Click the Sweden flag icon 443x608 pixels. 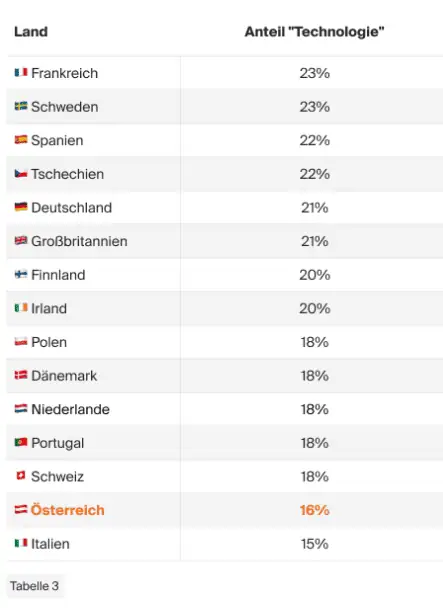click(x=21, y=106)
